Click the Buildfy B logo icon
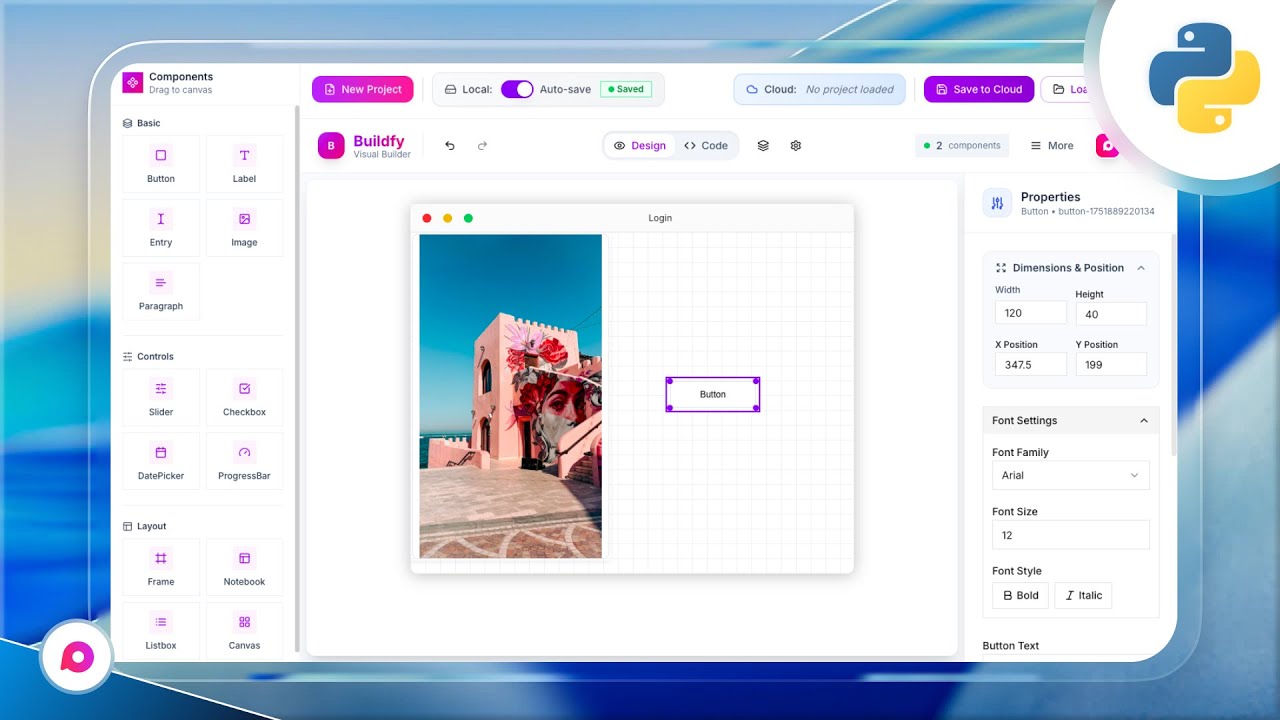The image size is (1280, 720). point(331,146)
